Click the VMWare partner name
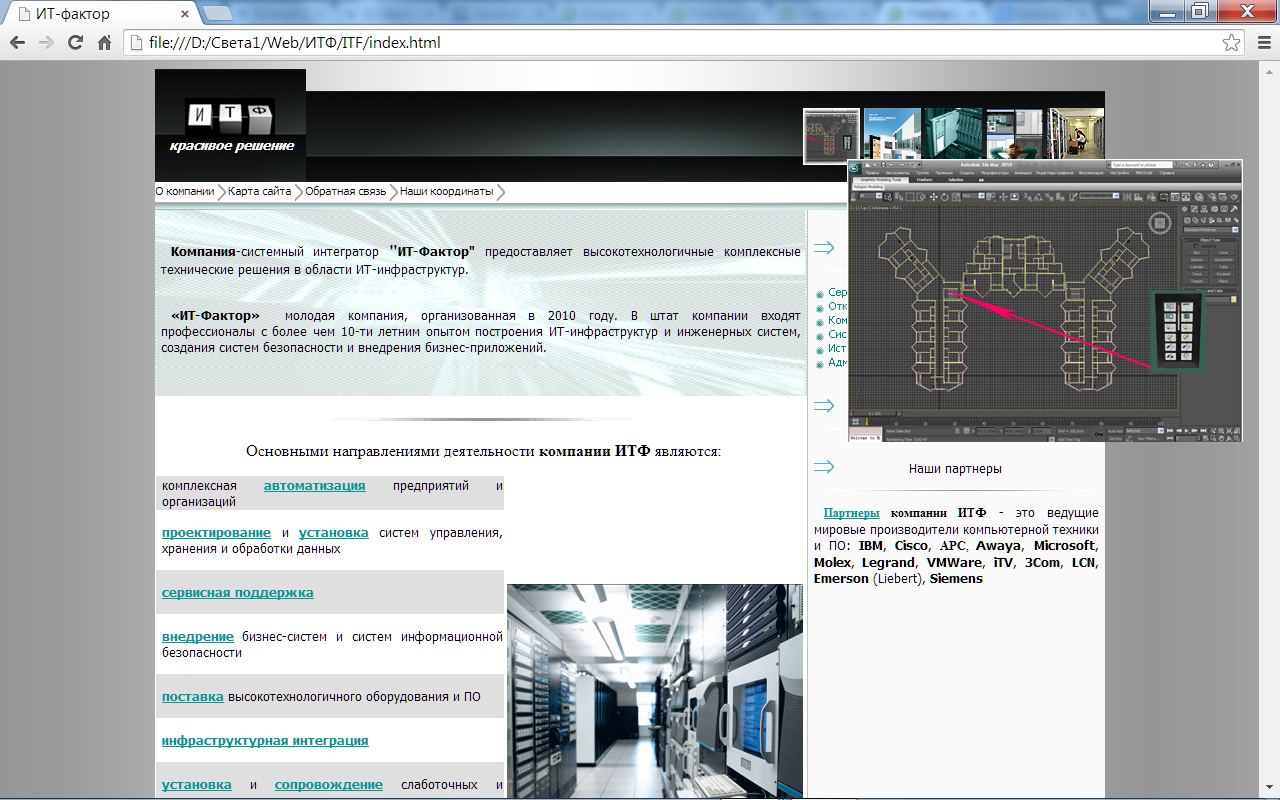 pos(955,563)
